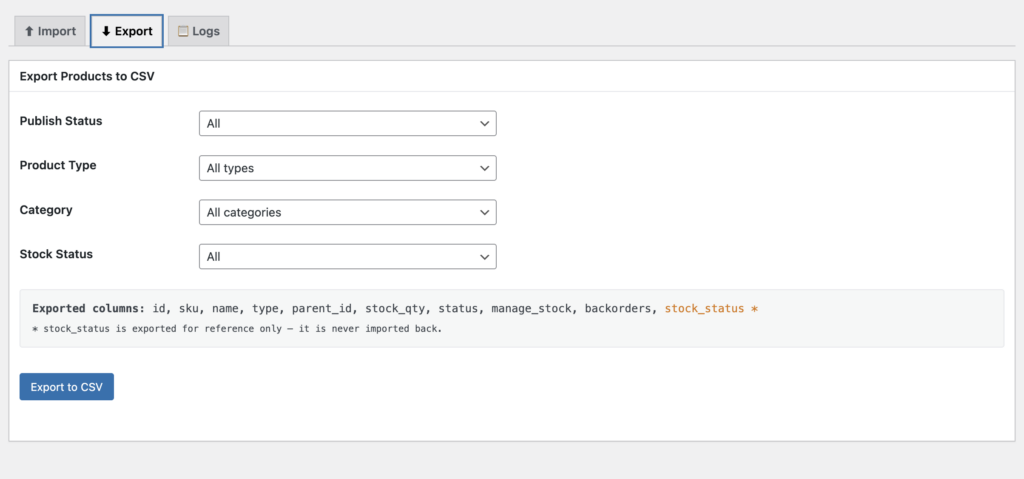1024x479 pixels.
Task: Click the up-arrow icon on the Import tab
Action: tap(29, 31)
